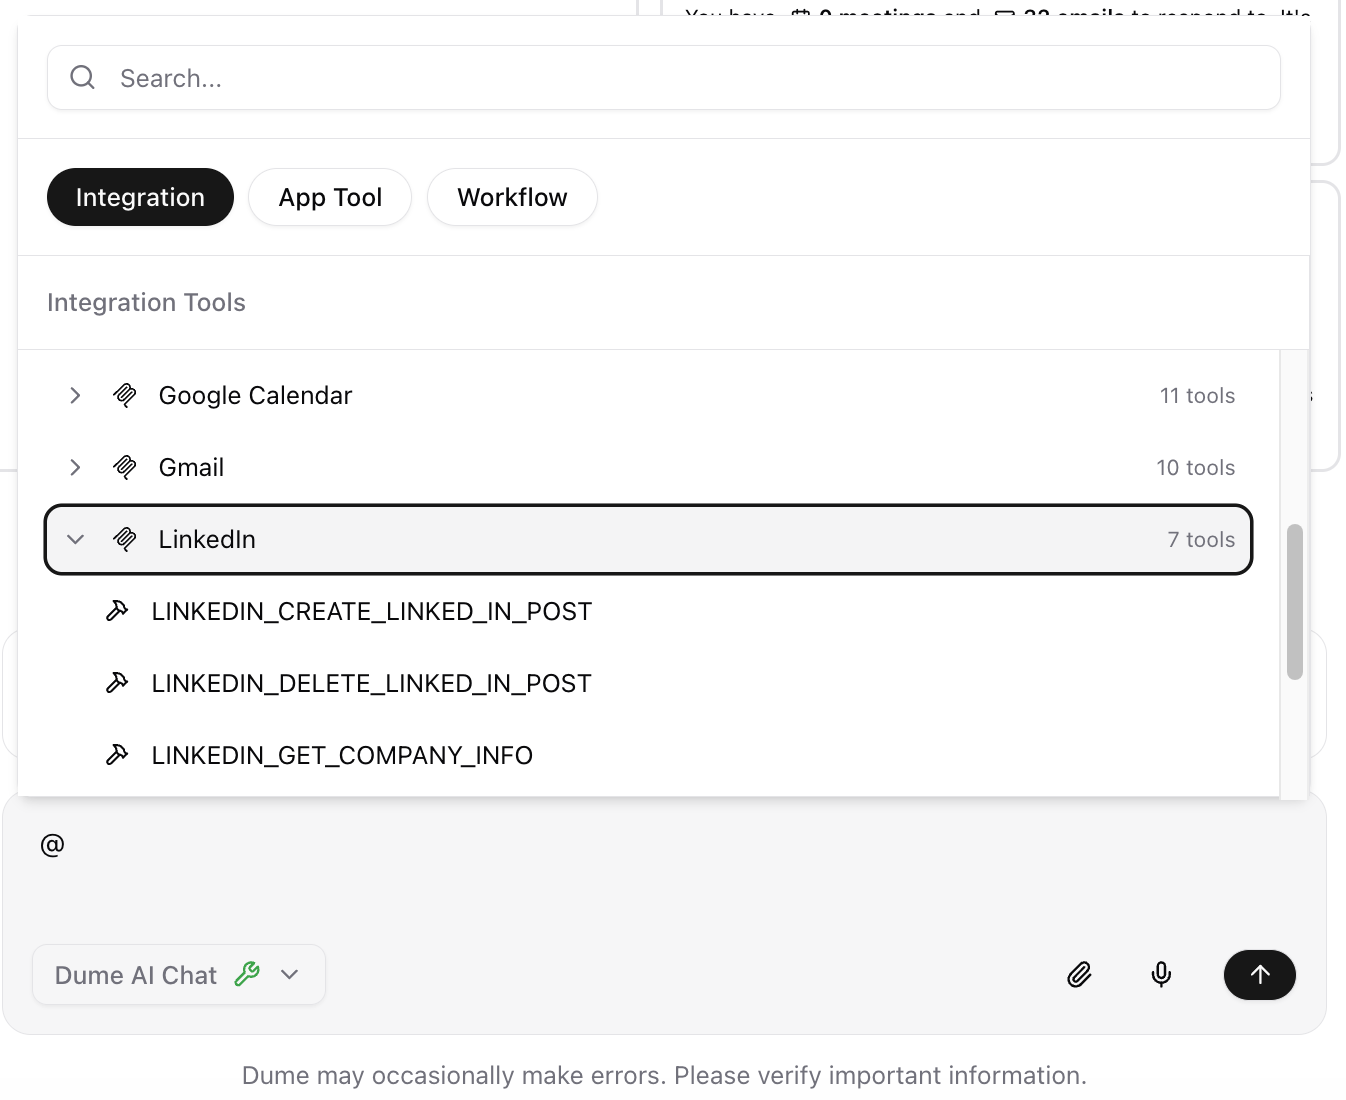The width and height of the screenshot is (1346, 1100).
Task: Click the Gmail integration icon
Action: click(x=125, y=467)
